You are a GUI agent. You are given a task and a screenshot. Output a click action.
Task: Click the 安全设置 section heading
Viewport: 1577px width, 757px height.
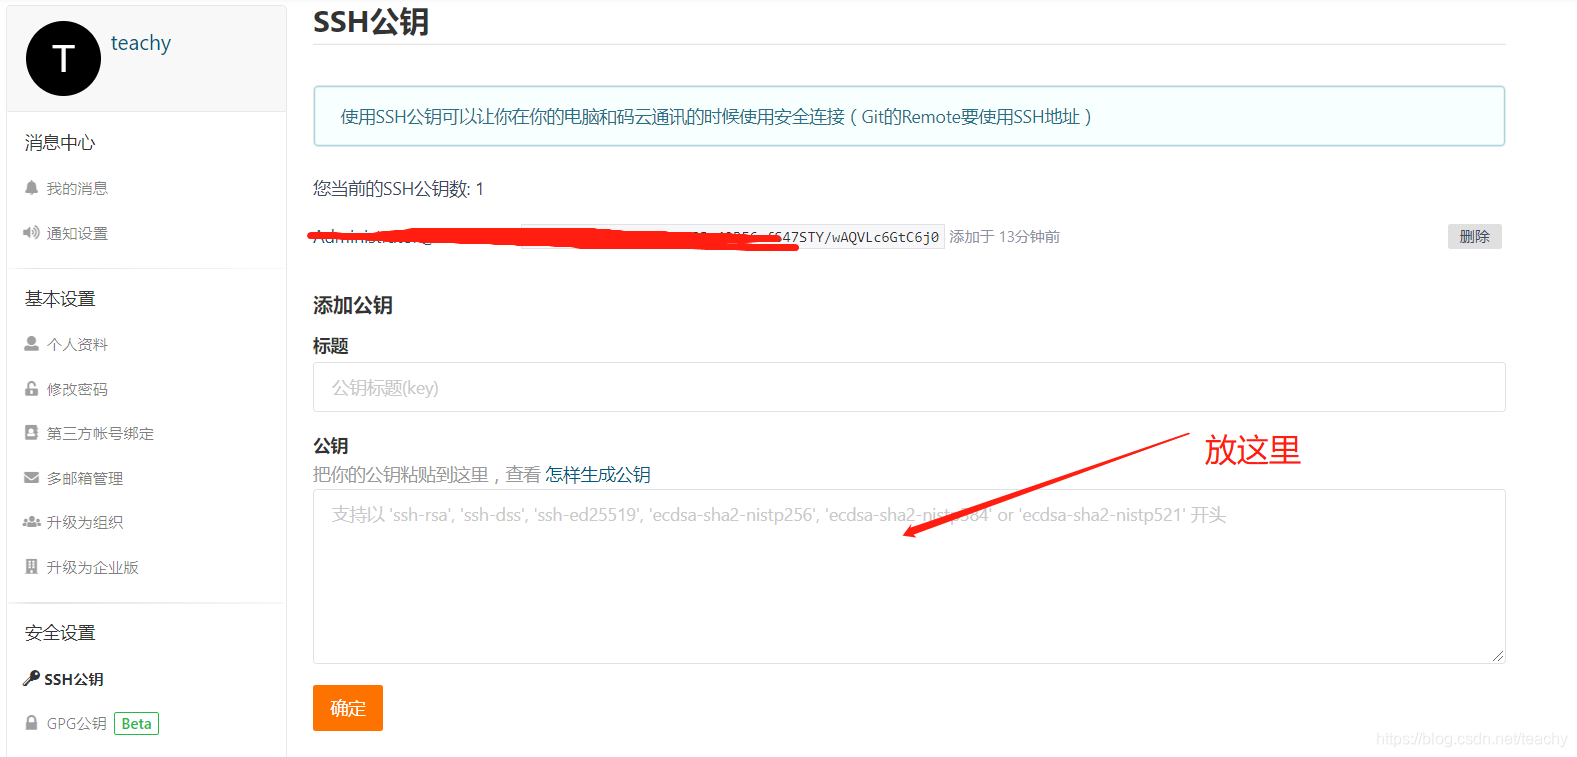tap(60, 633)
